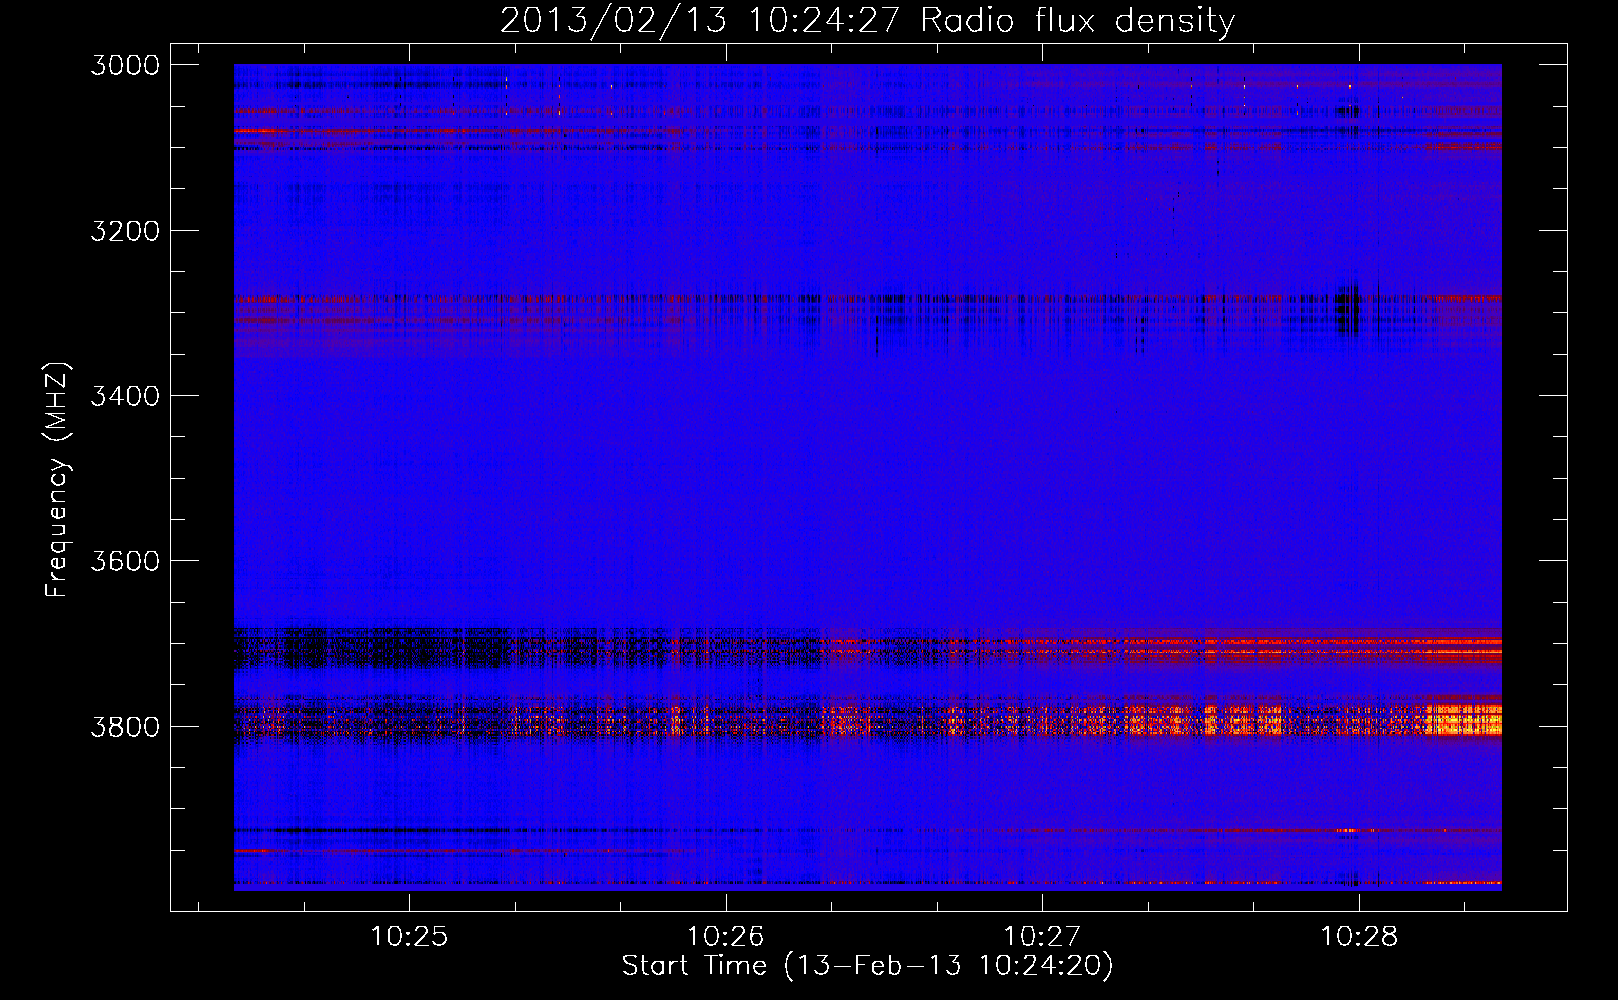Click the 10:27 time tick label
The height and width of the screenshot is (1000, 1618).
coord(1042,936)
